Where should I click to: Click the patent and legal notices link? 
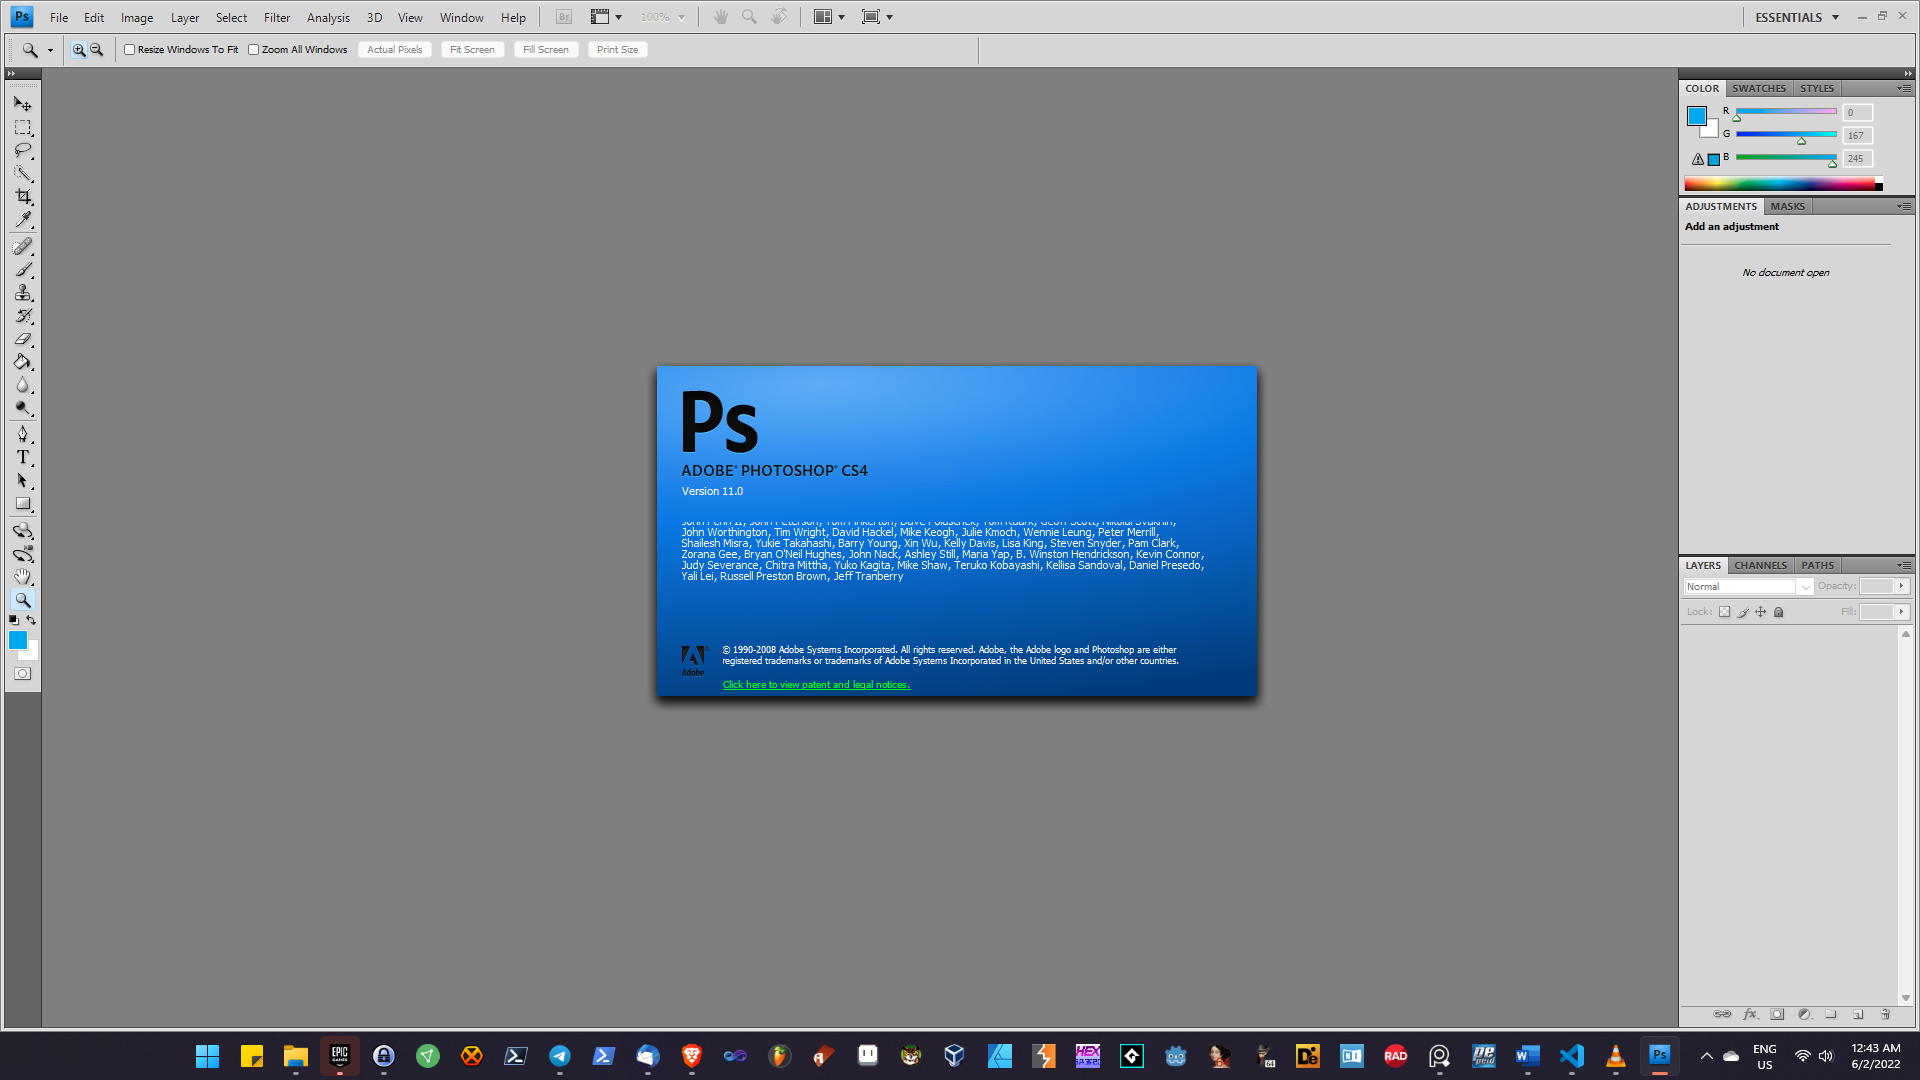[816, 685]
